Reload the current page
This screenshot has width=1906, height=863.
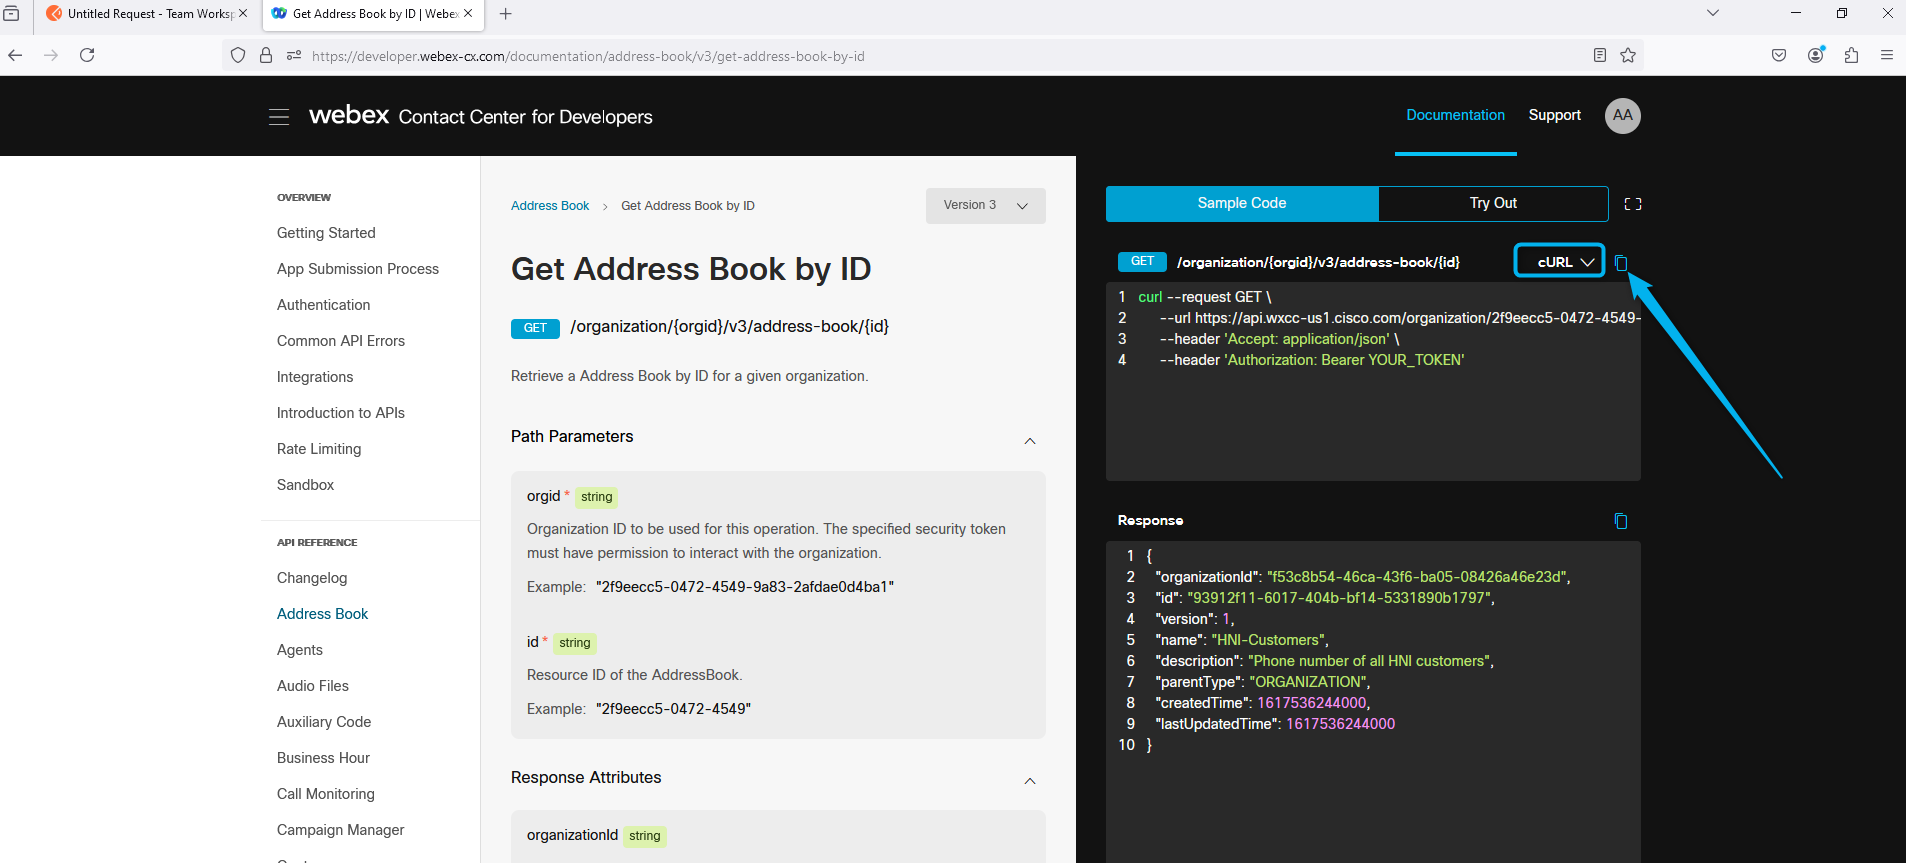tap(87, 55)
